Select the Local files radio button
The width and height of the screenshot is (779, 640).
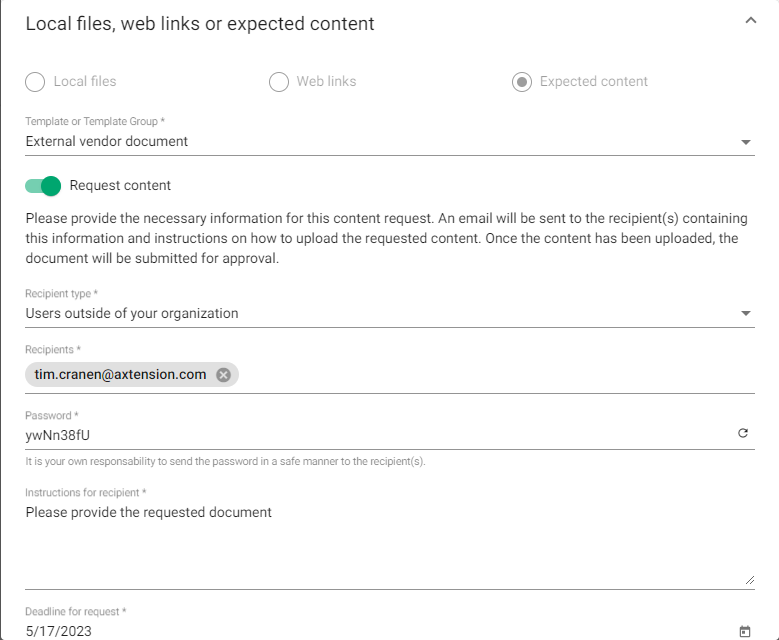point(35,82)
